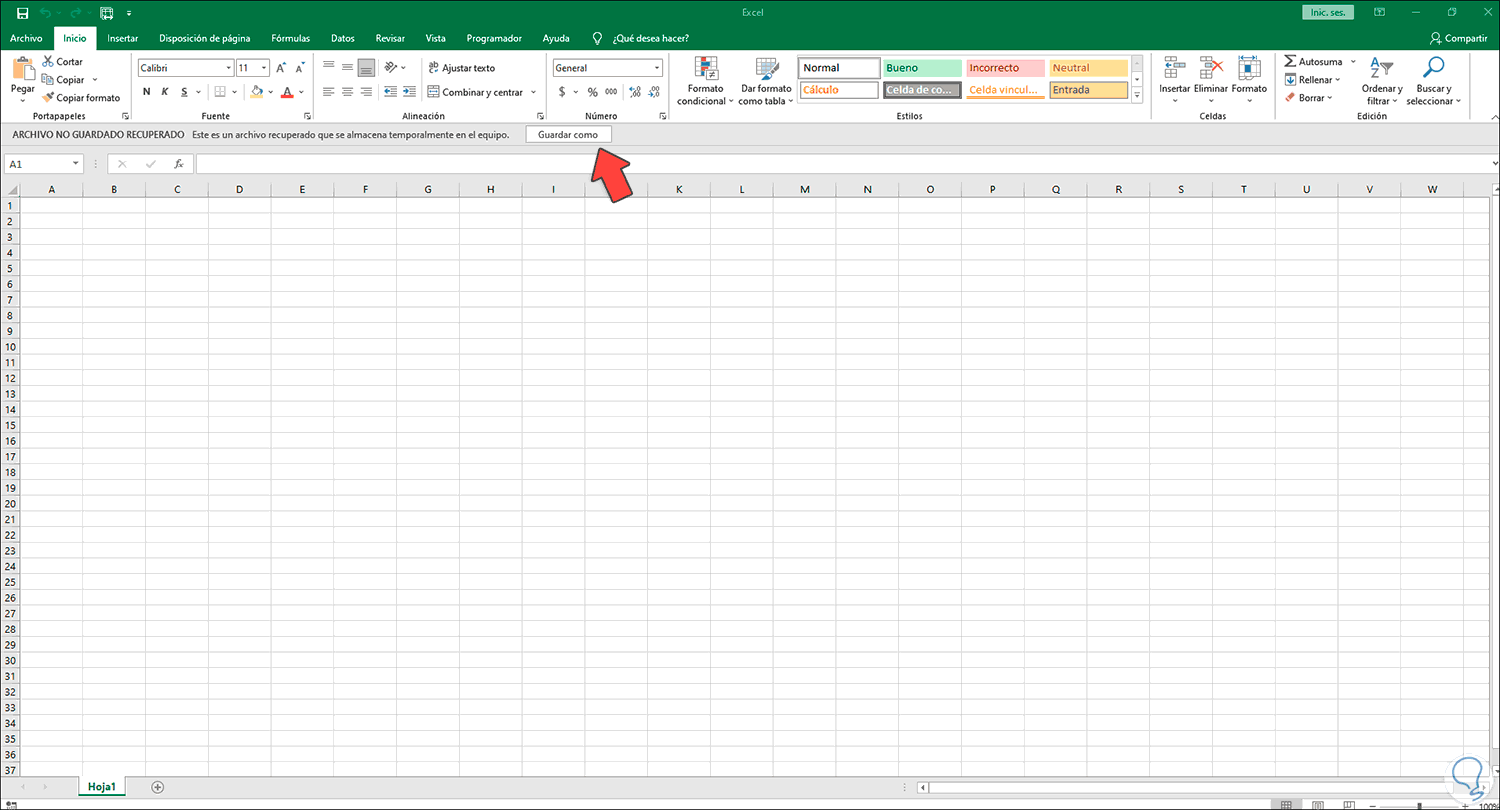Open the Formato condicional tool
Viewport: 1500px width, 810px height.
[x=705, y=80]
